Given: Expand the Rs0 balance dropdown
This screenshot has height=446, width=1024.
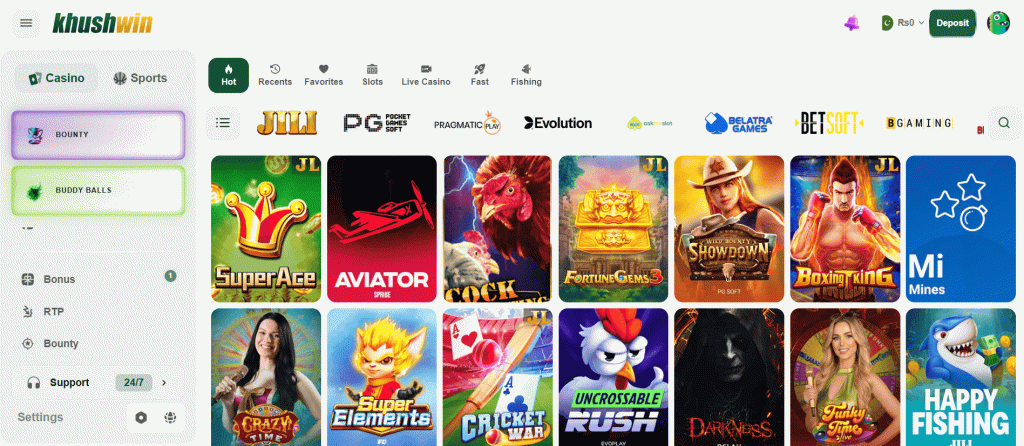Looking at the screenshot, I should tap(903, 23).
